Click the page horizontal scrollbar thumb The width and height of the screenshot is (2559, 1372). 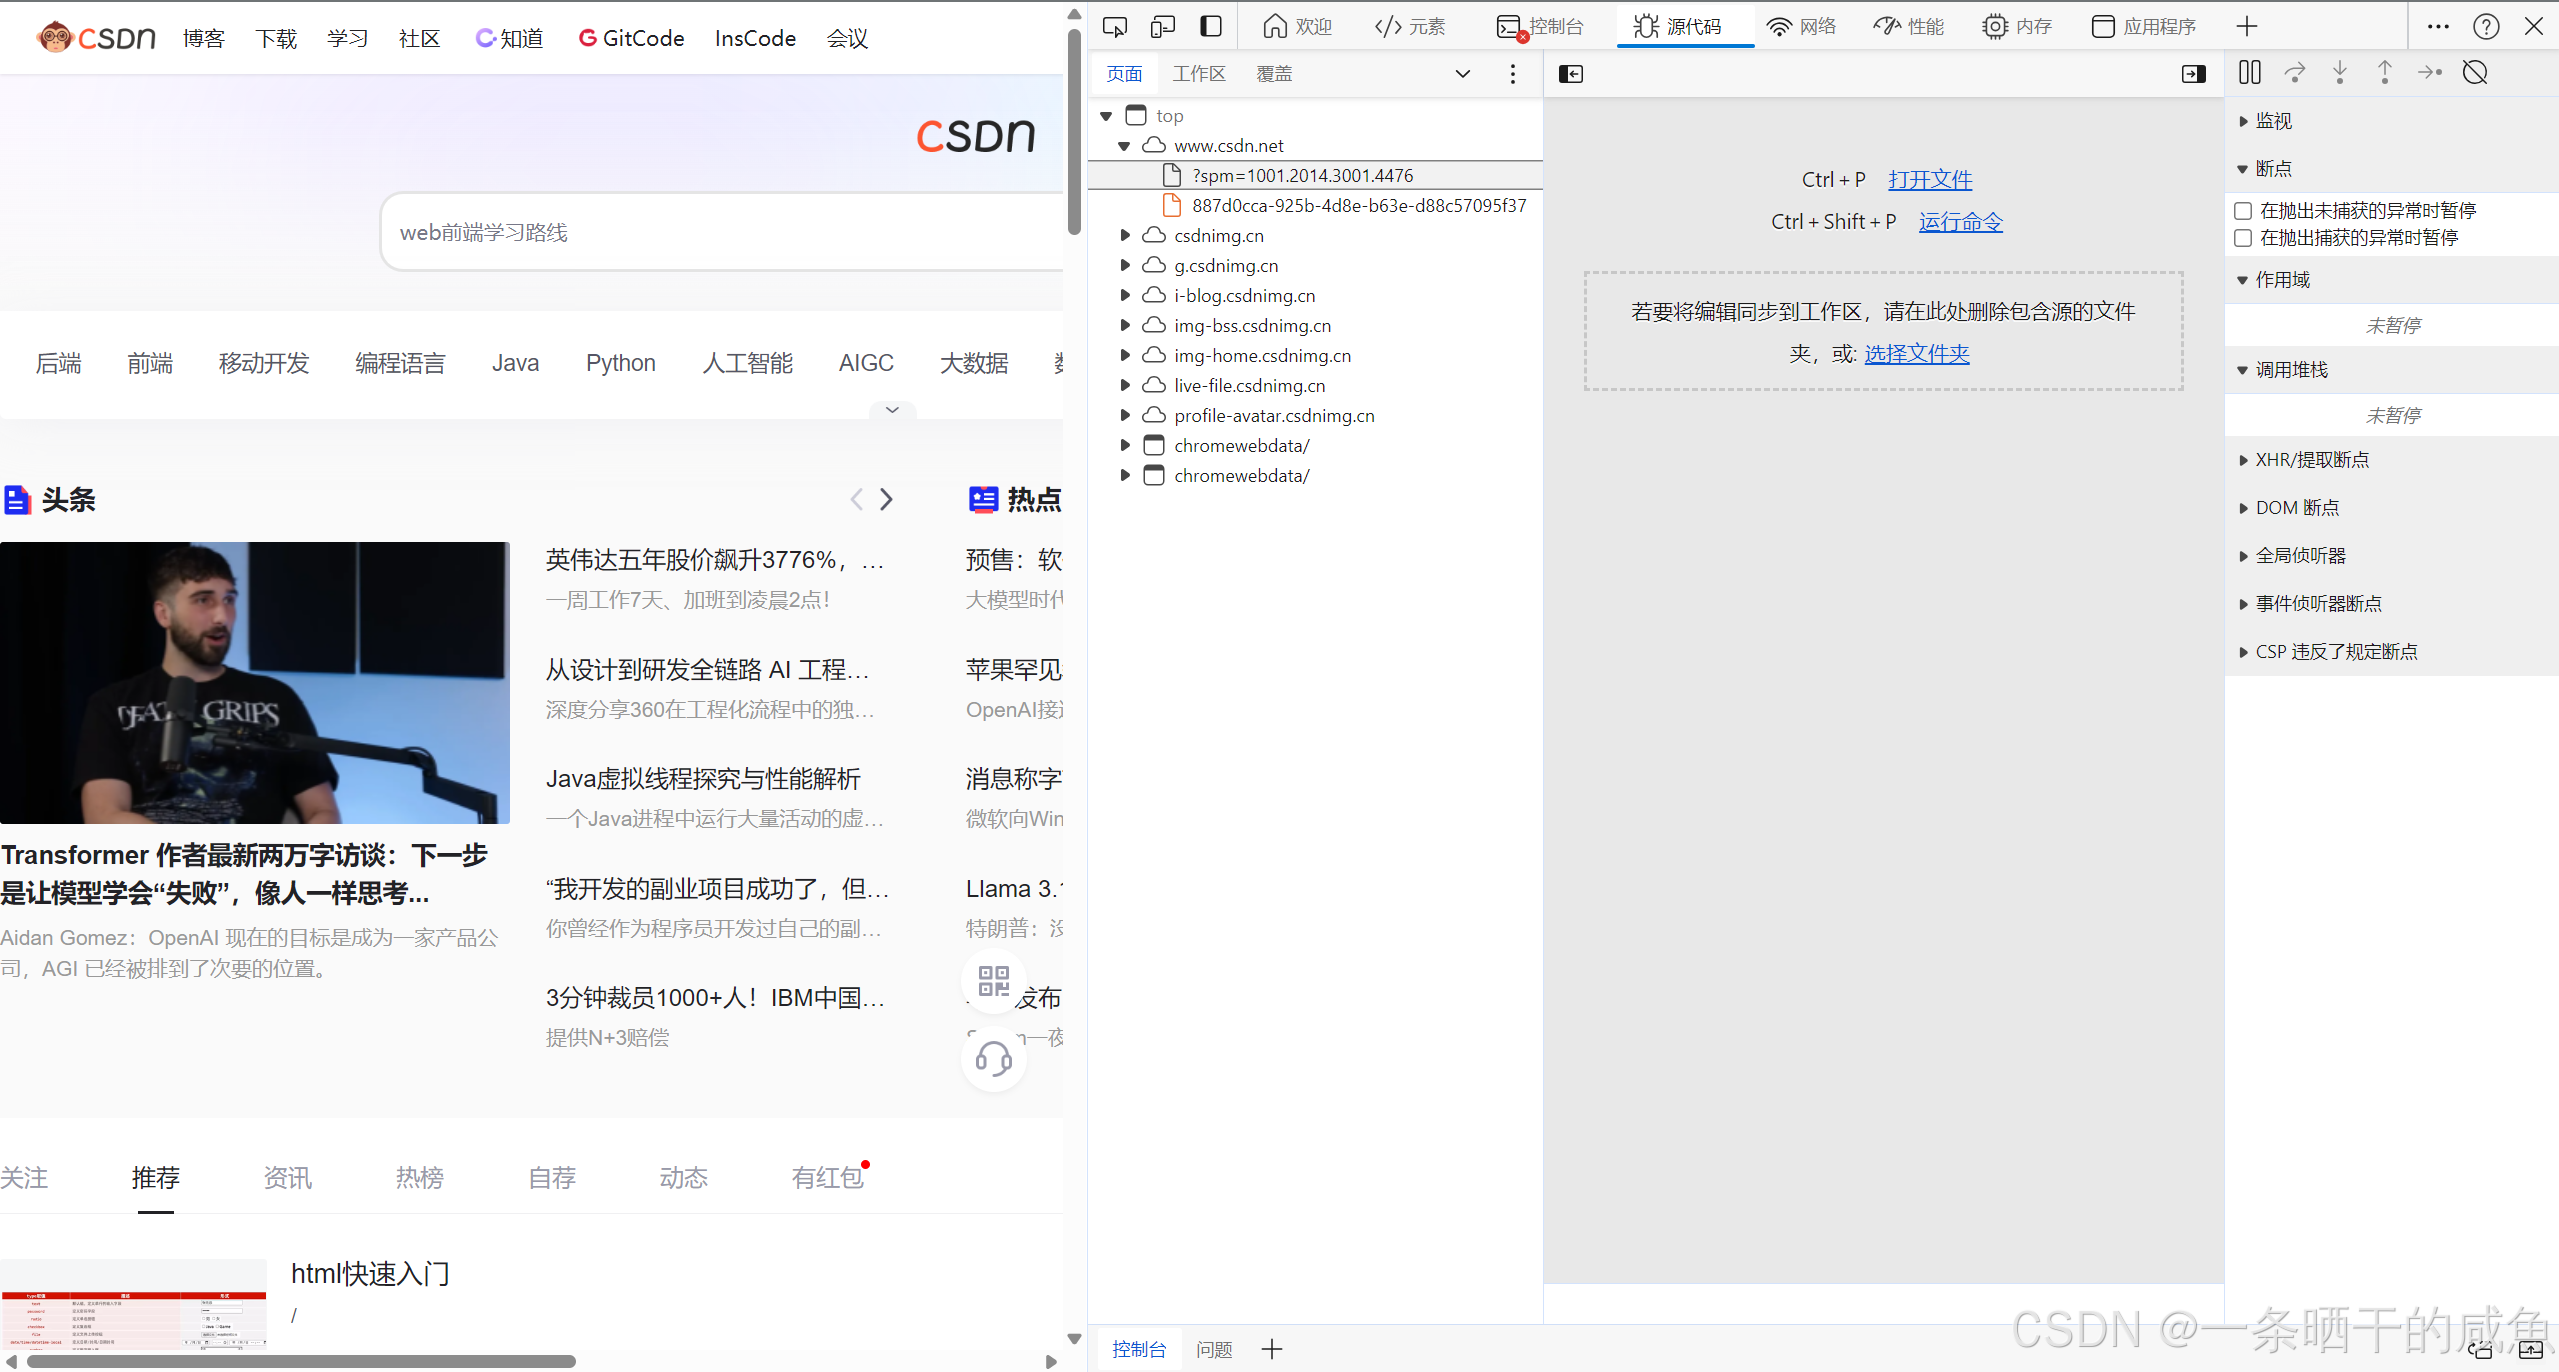[300, 1361]
